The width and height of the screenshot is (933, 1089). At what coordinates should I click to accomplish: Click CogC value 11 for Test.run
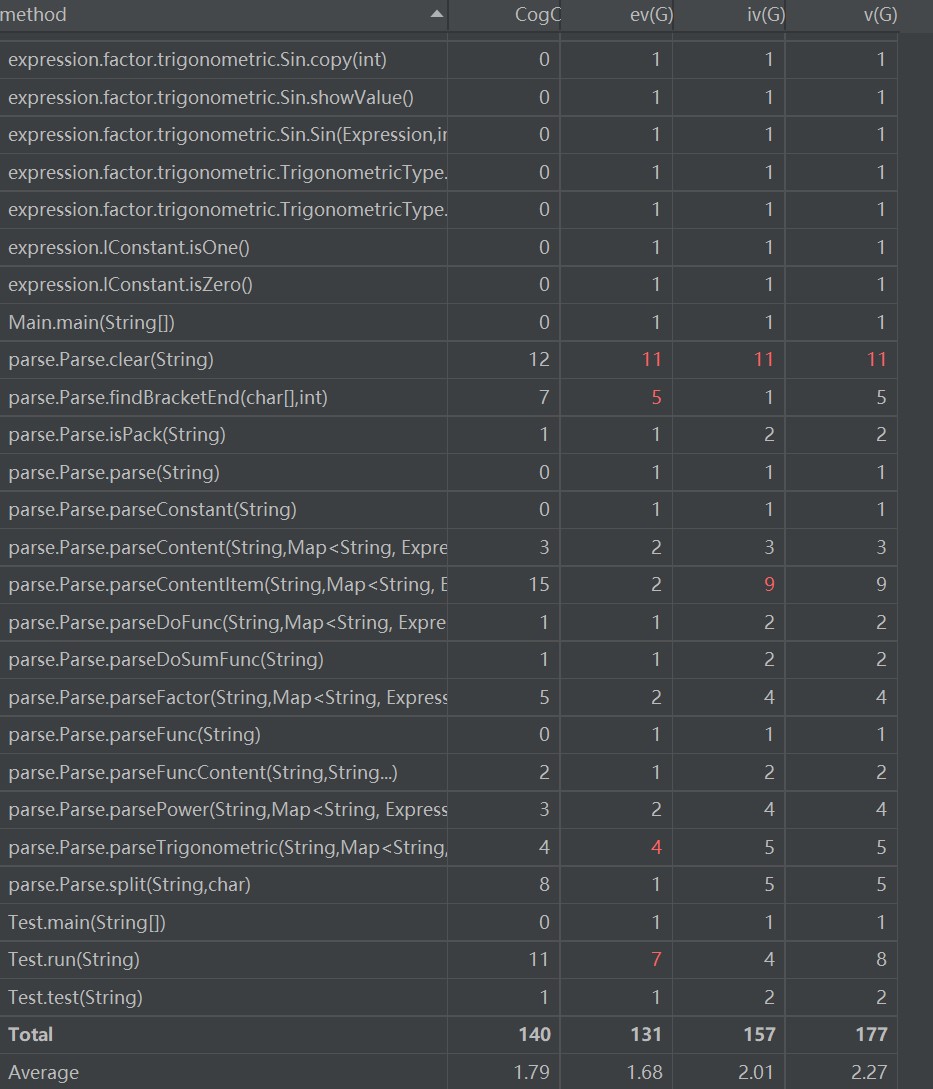(539, 960)
